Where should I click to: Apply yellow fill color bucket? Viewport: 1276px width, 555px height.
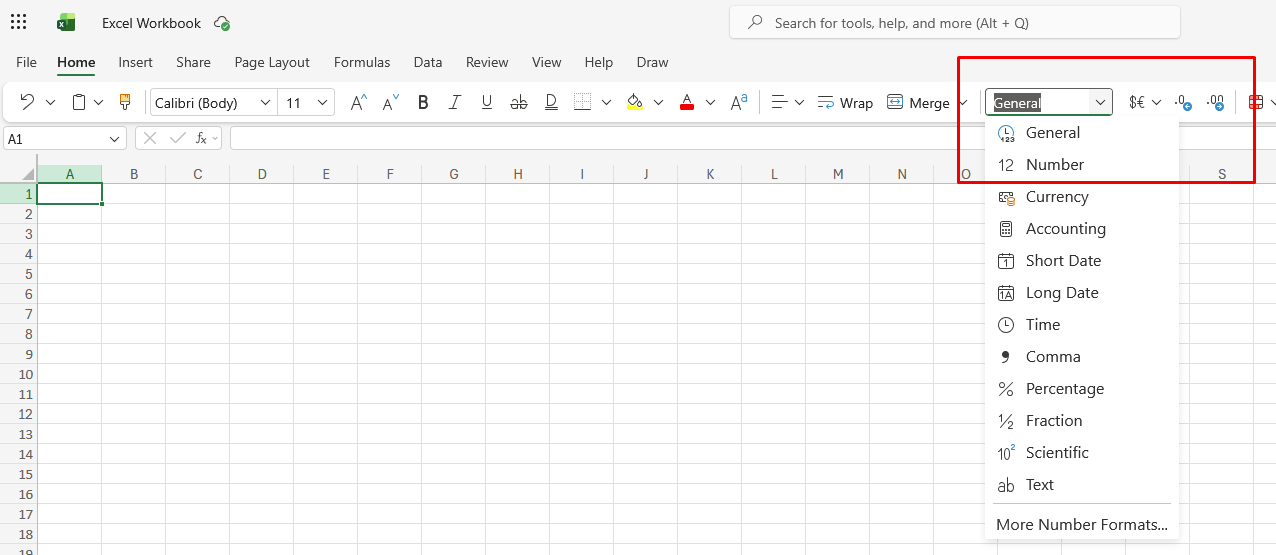(634, 102)
